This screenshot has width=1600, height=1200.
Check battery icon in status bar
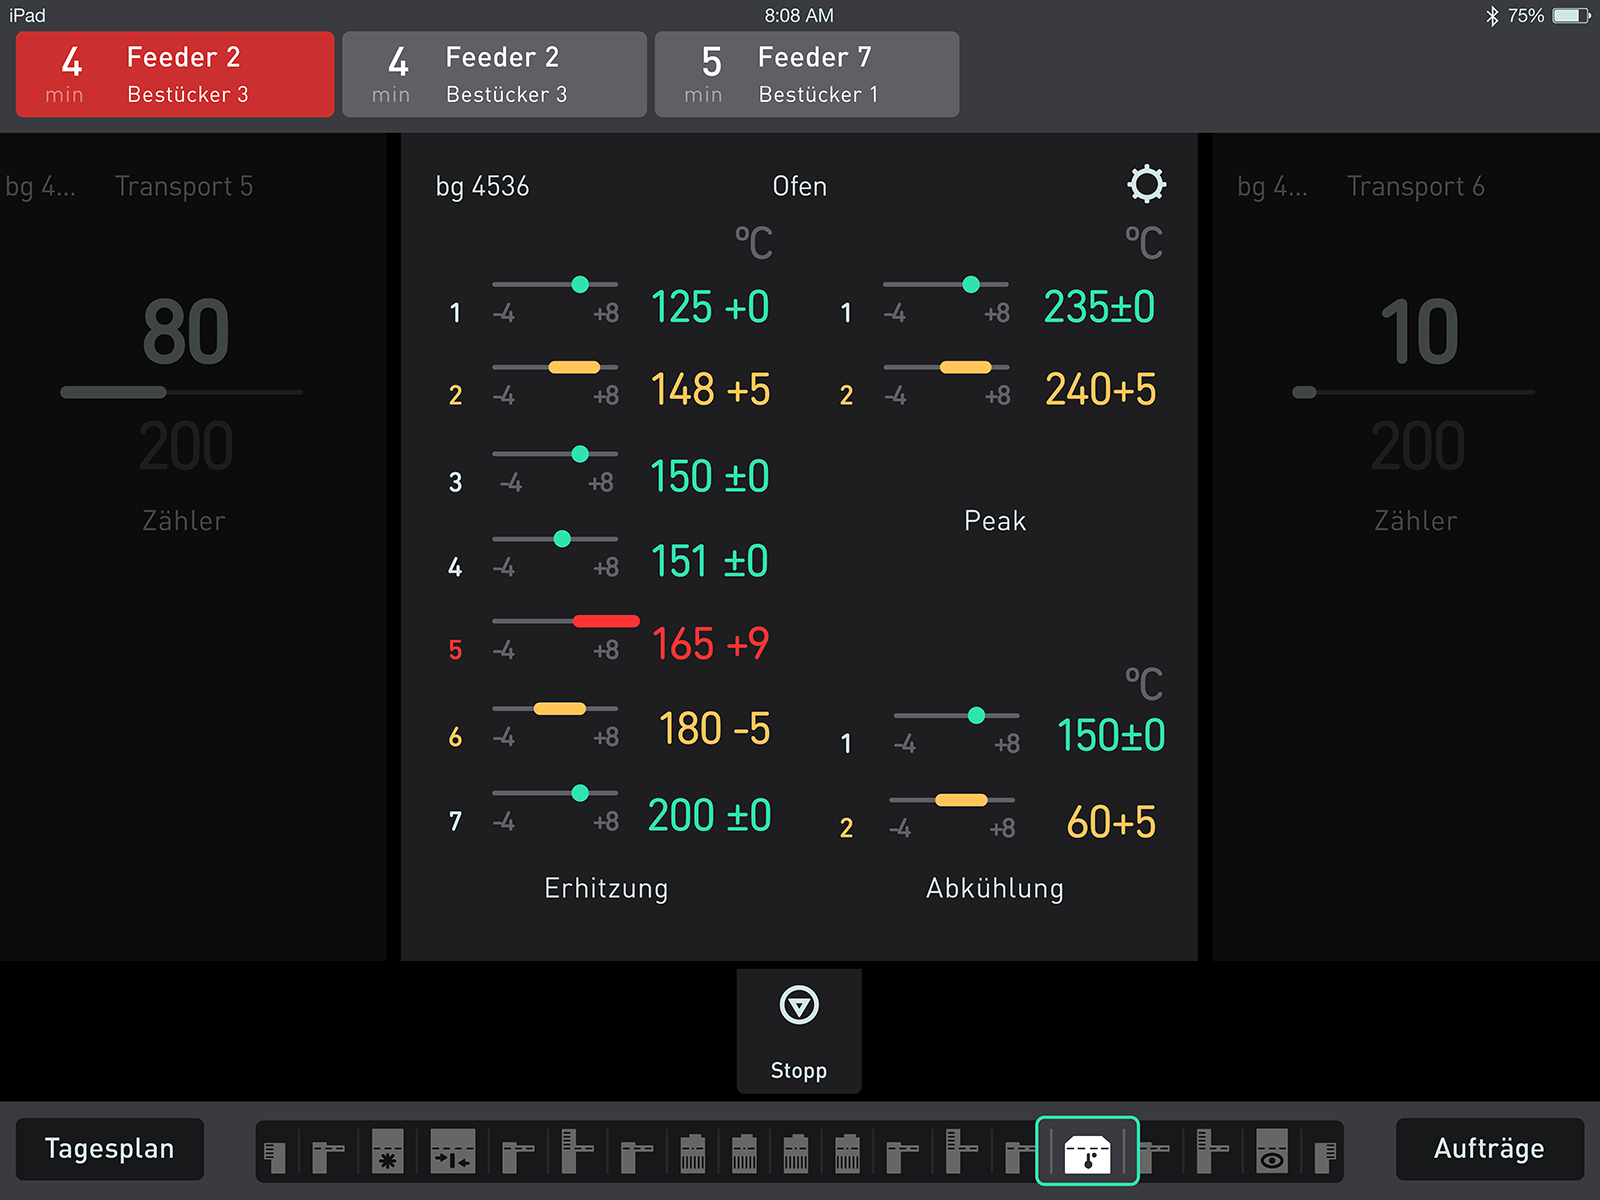(x=1571, y=16)
